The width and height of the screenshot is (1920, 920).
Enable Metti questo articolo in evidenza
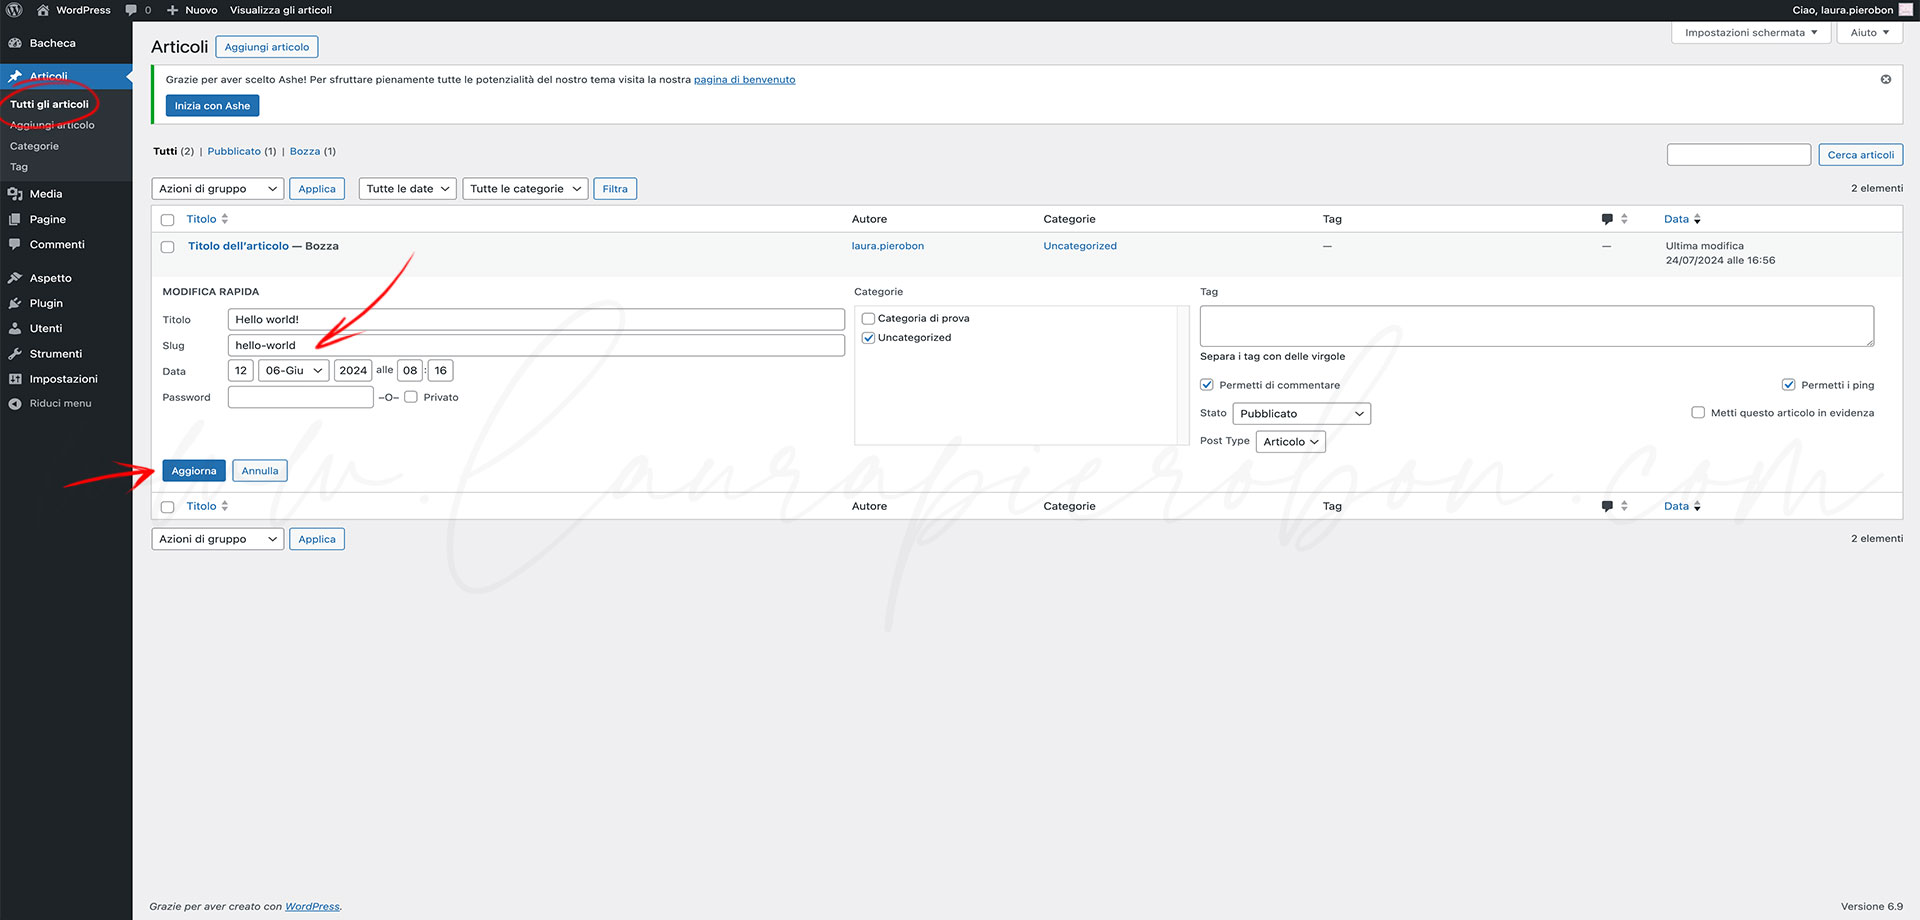[1697, 413]
